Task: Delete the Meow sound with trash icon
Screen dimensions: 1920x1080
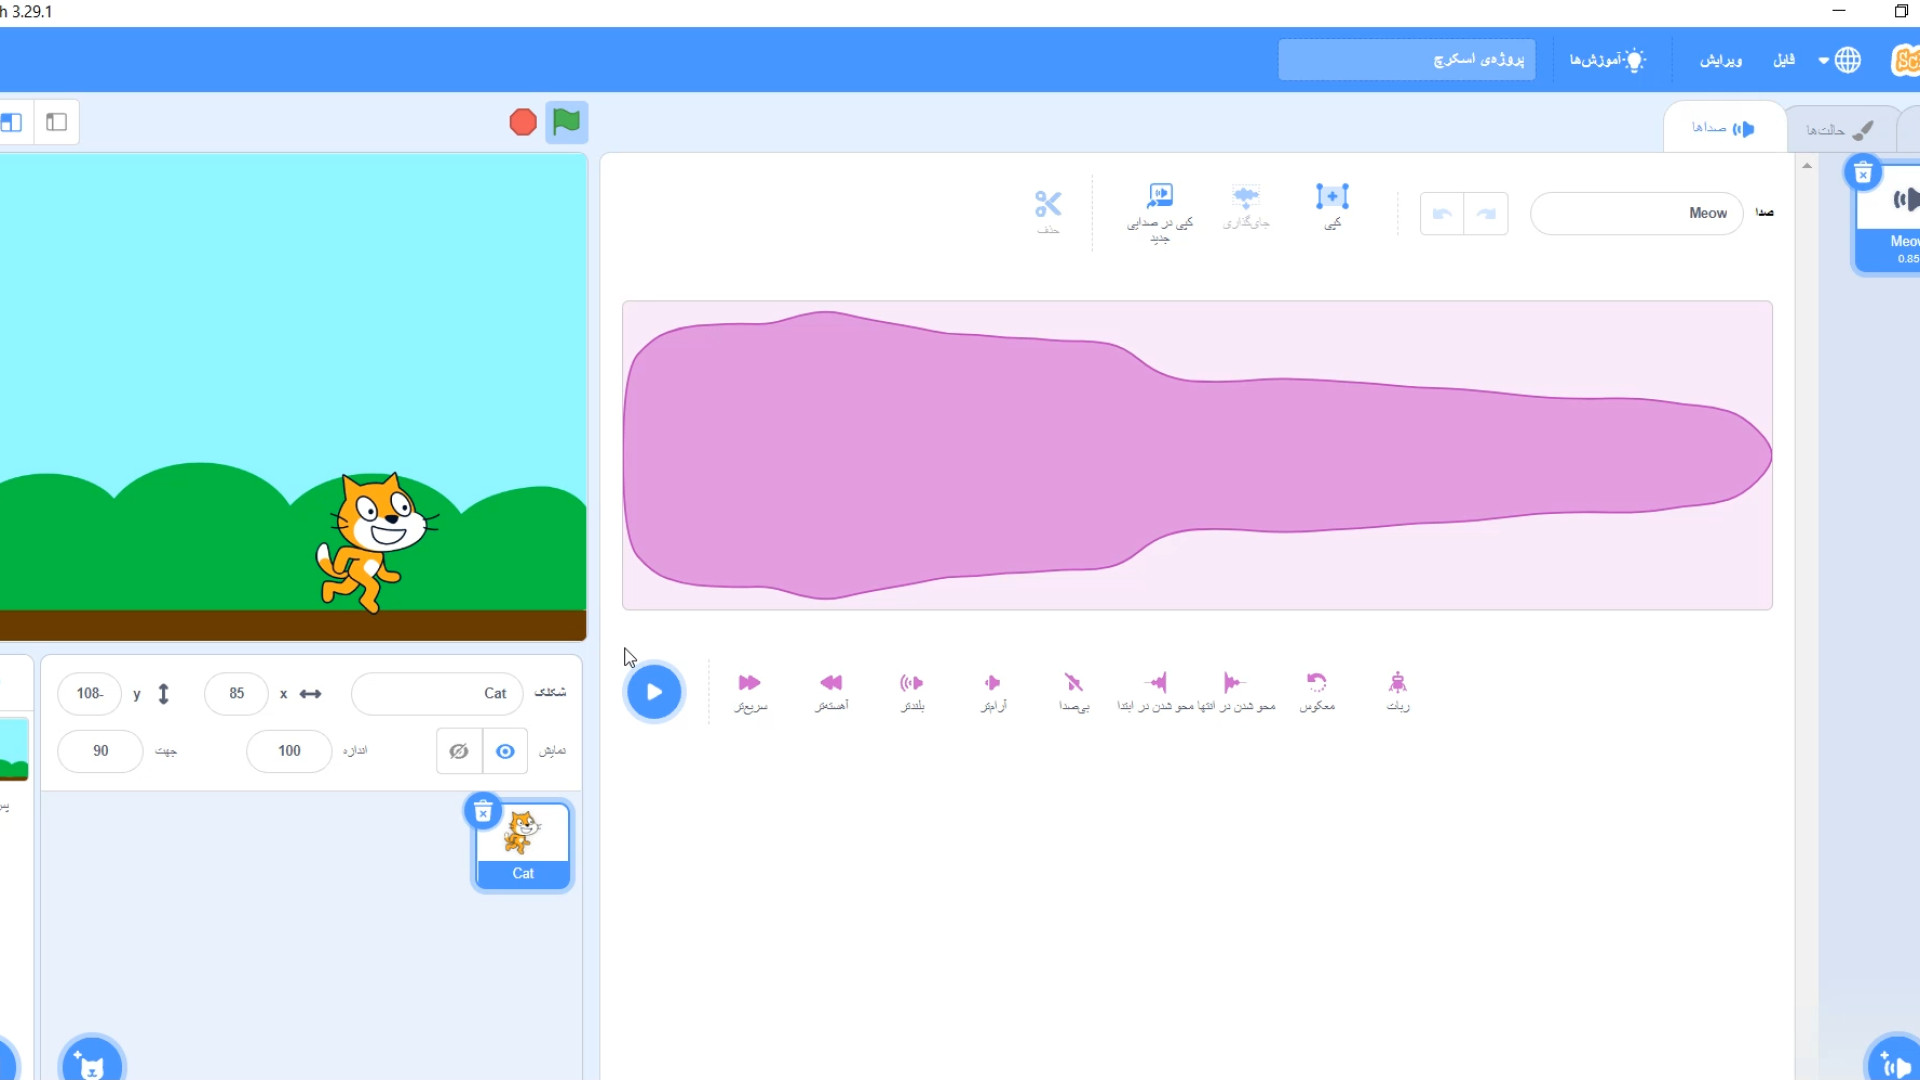Action: (1863, 173)
